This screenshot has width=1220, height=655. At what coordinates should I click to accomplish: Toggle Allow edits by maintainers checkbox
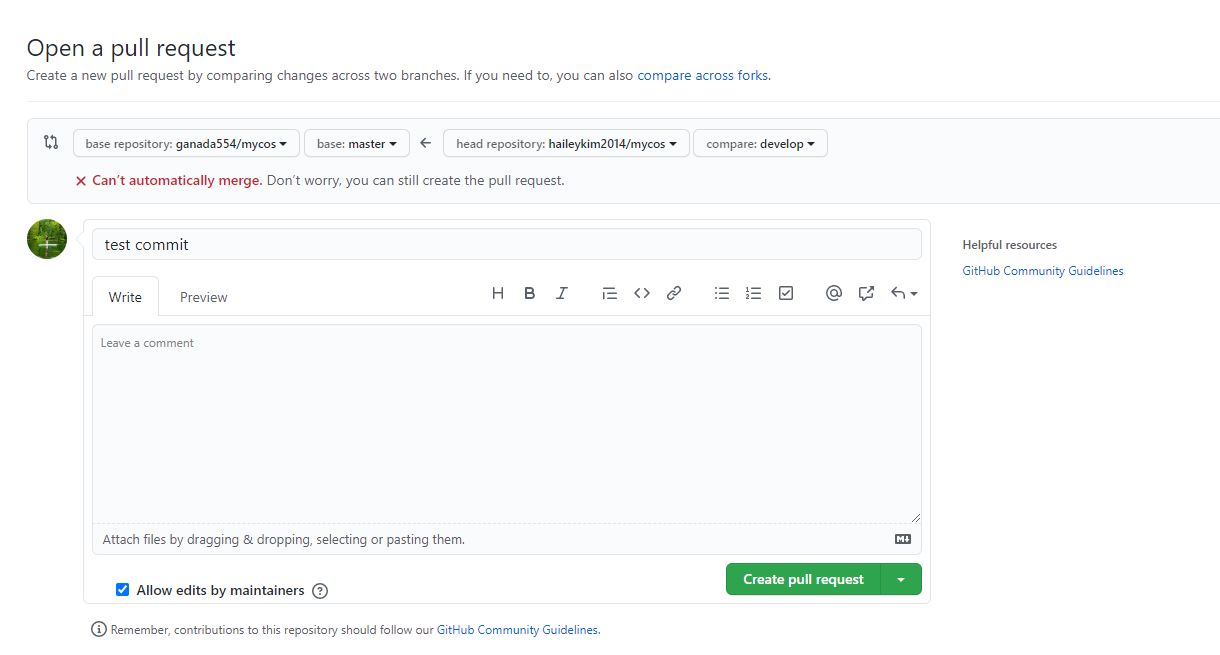point(123,590)
